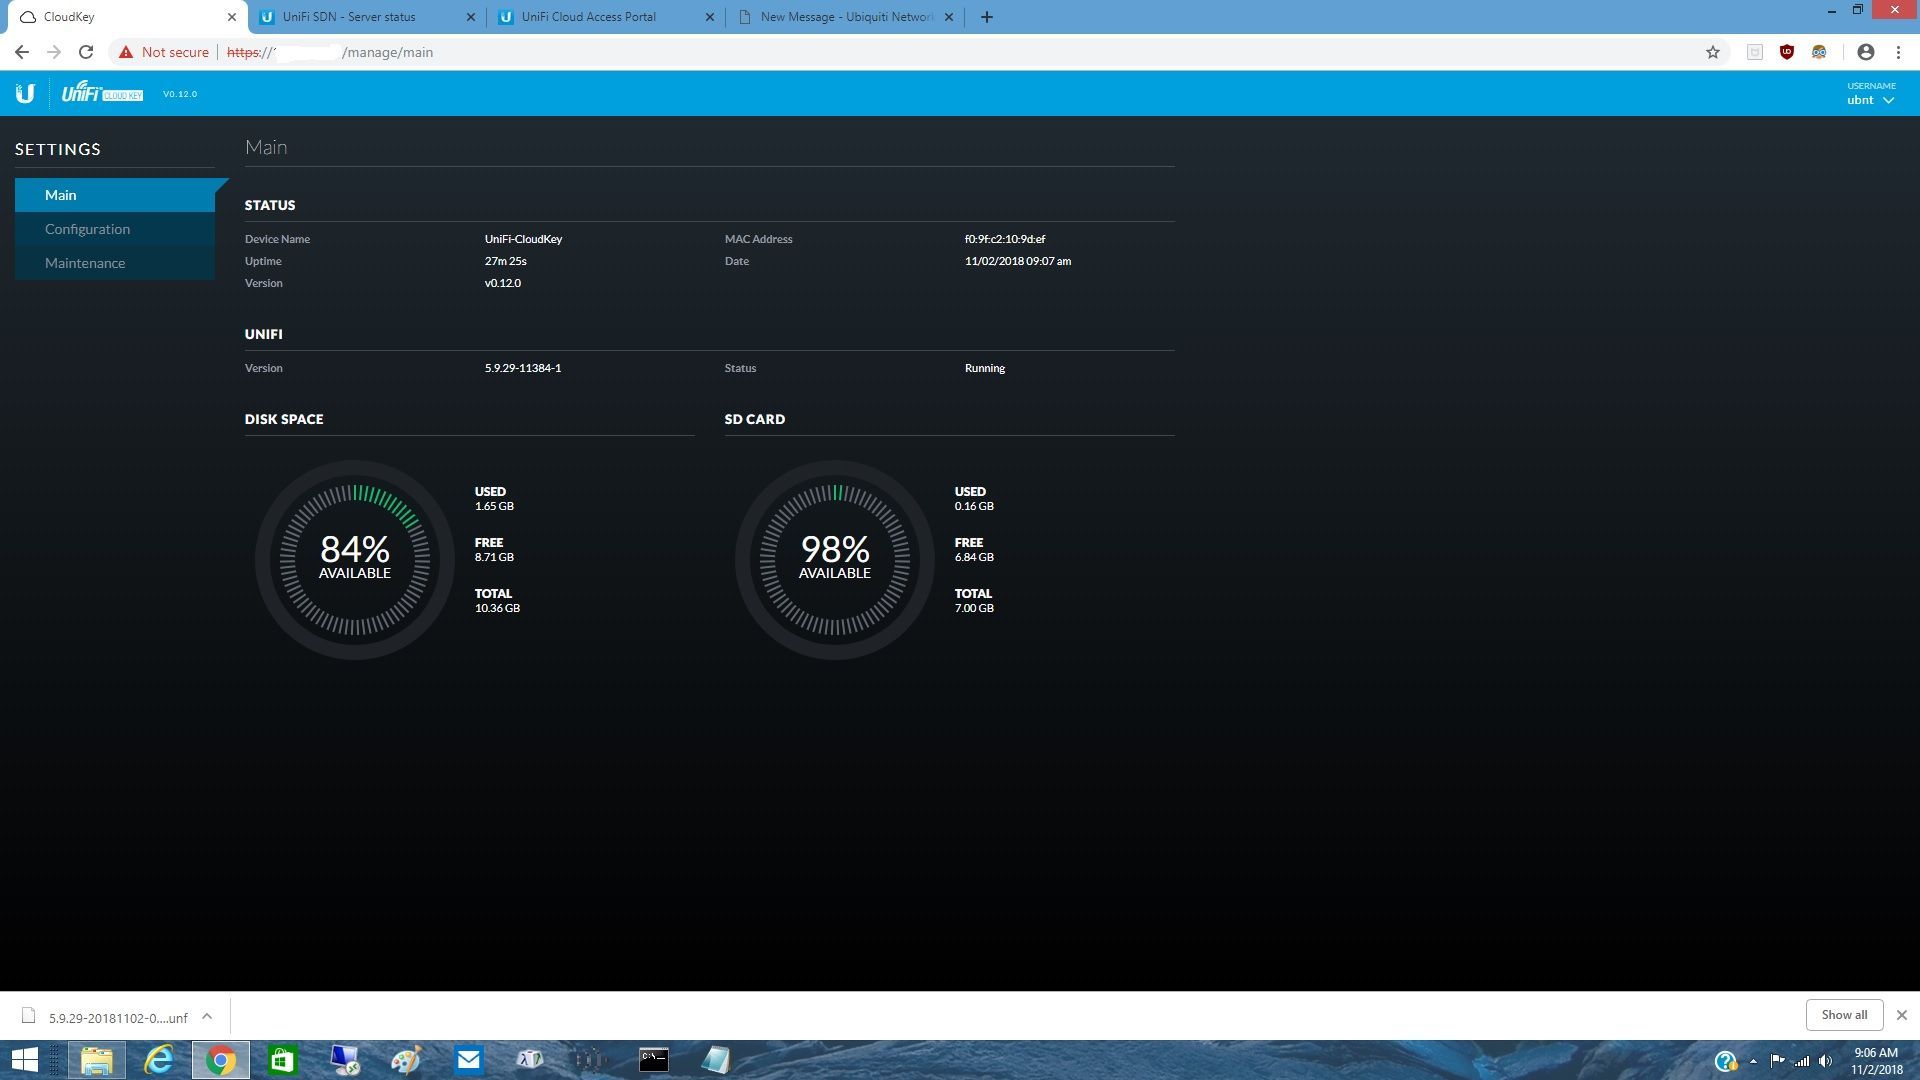This screenshot has width=1920, height=1080.
Task: Open Internet Explorer from the taskbar
Action: tap(159, 1059)
